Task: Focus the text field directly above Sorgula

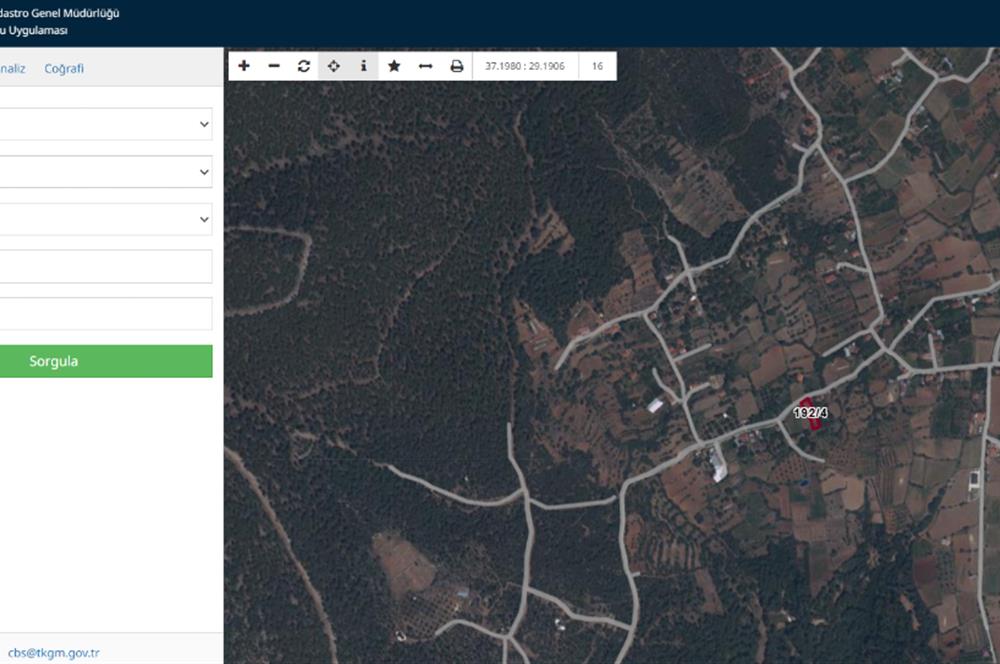Action: 106,313
